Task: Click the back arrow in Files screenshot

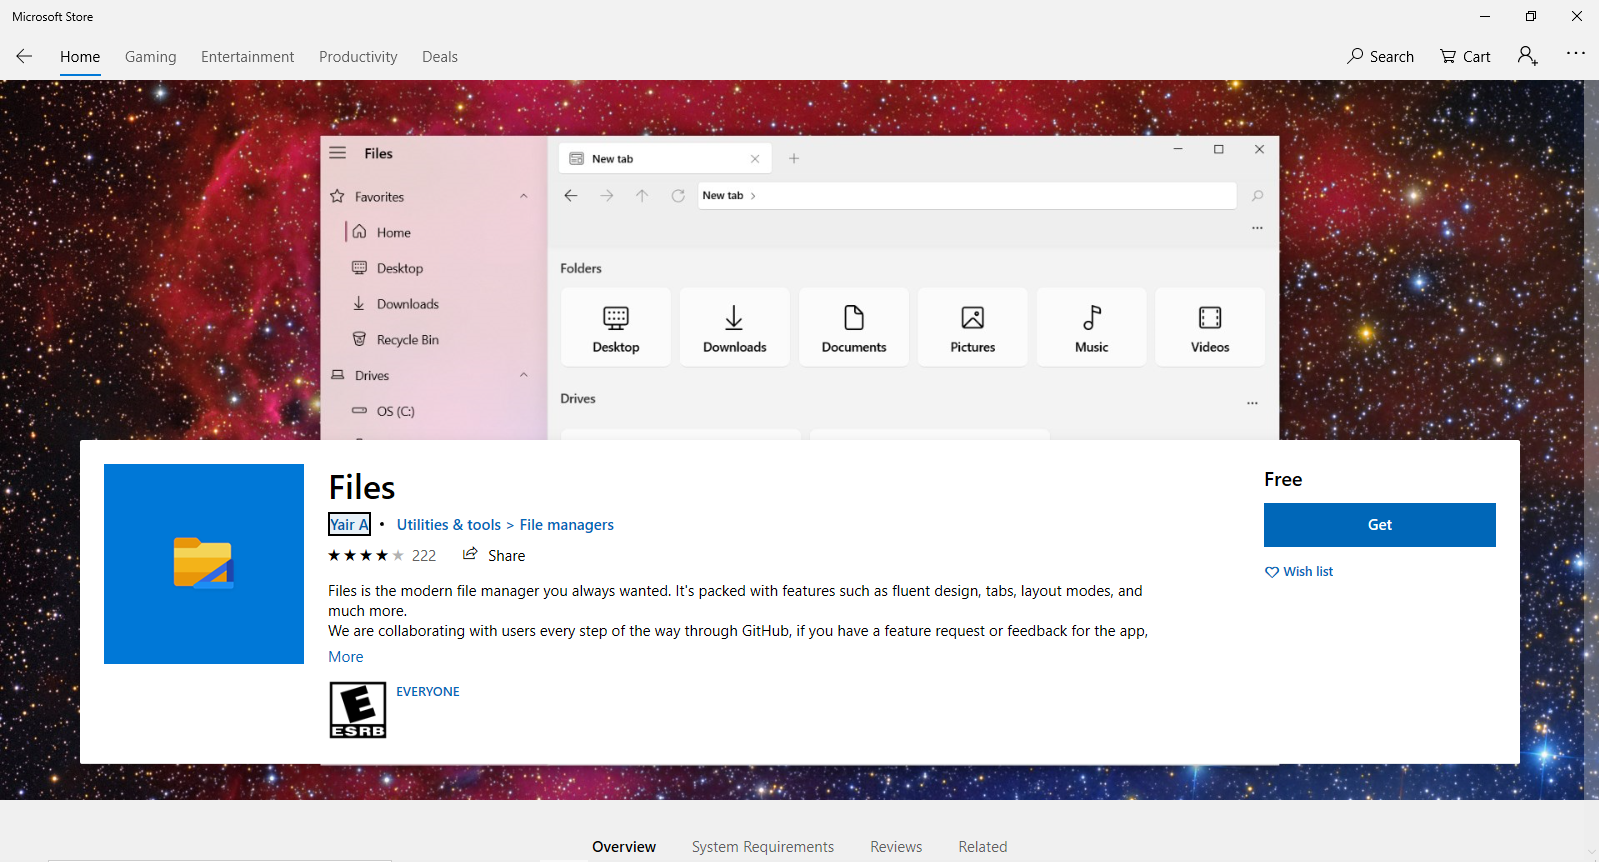Action: click(571, 196)
